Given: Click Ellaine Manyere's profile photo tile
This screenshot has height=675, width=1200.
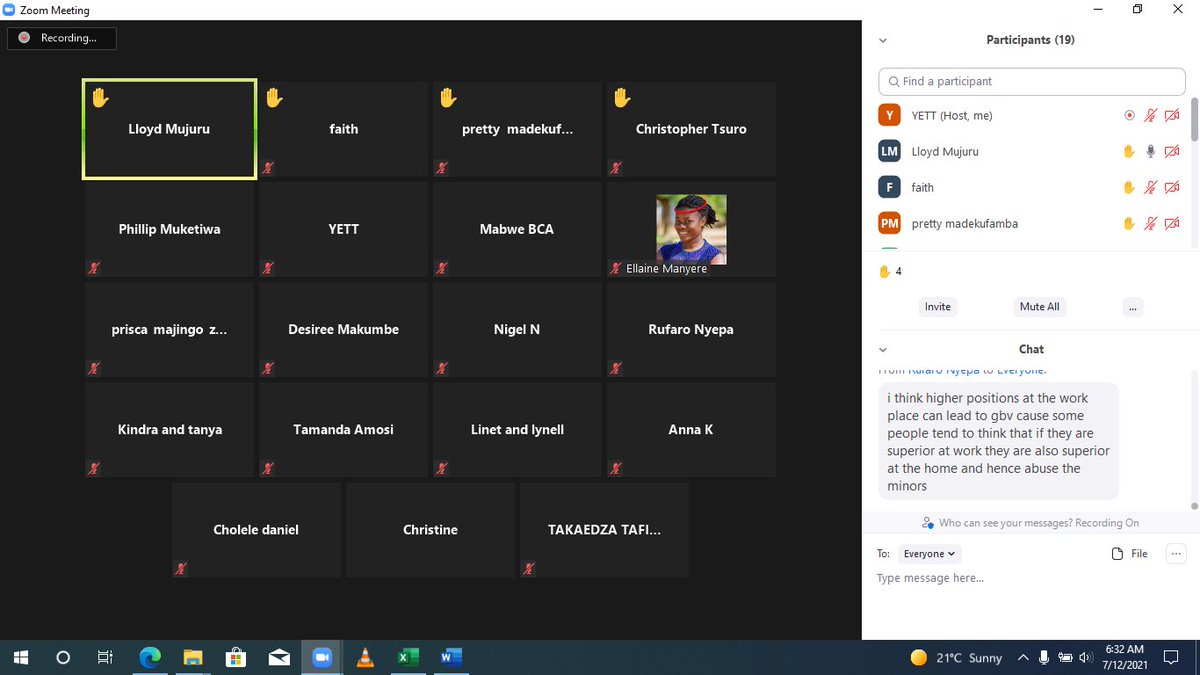Looking at the screenshot, I should (691, 229).
